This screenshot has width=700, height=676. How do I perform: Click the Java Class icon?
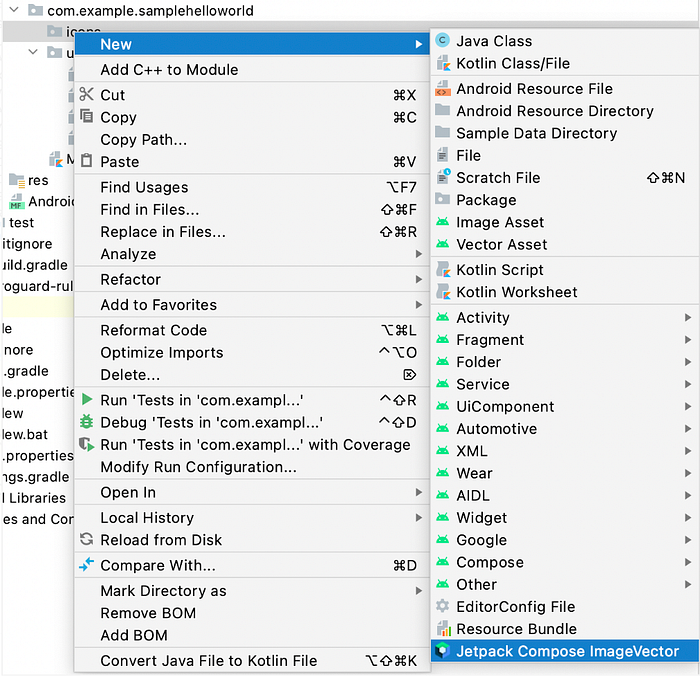442,41
